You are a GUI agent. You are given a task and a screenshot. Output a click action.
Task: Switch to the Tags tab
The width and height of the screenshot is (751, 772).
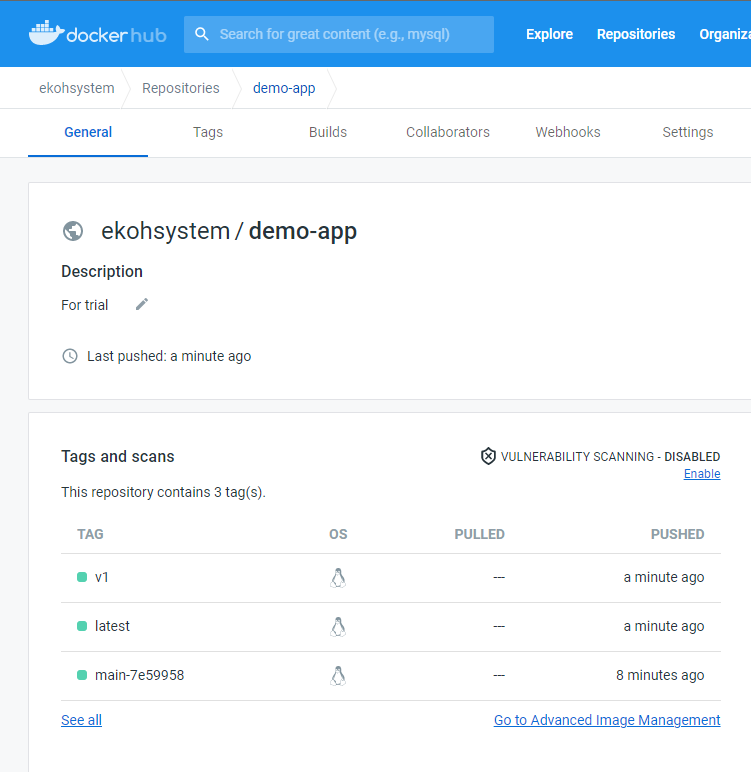(x=208, y=132)
